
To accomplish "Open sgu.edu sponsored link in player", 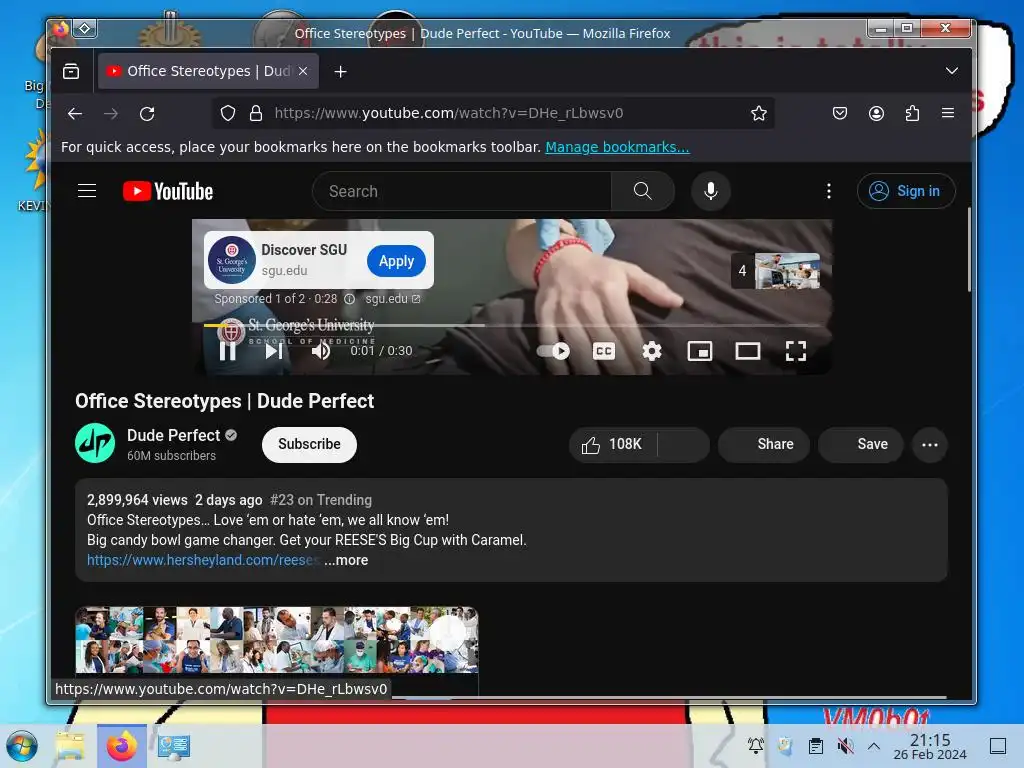I will pos(392,298).
